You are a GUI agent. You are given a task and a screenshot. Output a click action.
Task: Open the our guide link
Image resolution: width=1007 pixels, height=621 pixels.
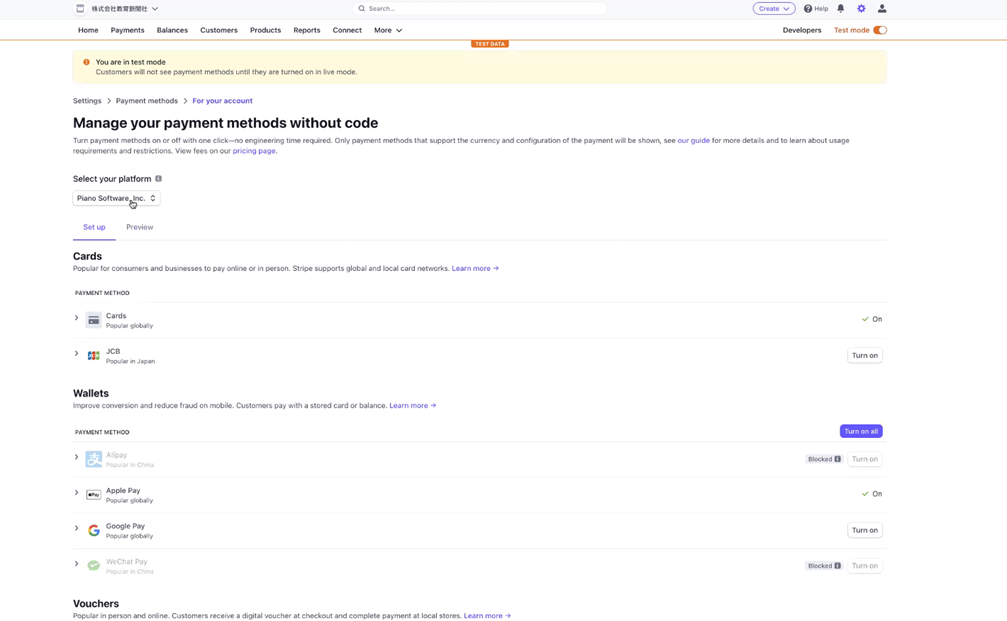pyautogui.click(x=693, y=140)
